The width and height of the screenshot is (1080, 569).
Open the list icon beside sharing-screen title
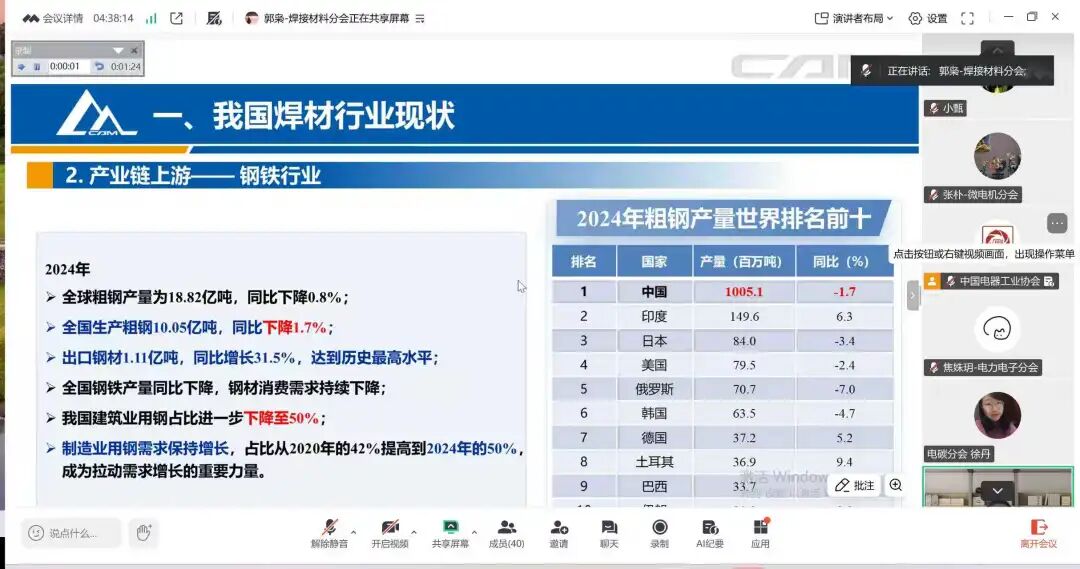420,19
